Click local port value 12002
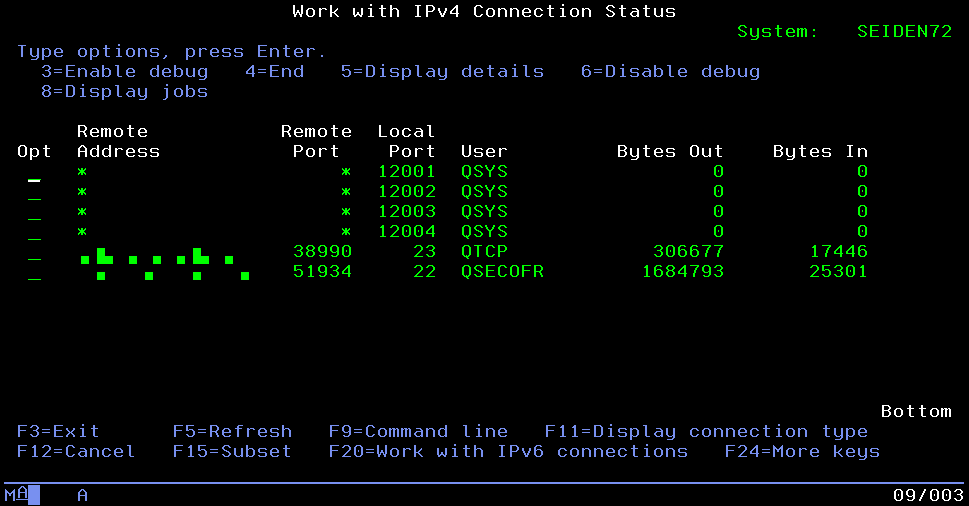 [x=407, y=192]
